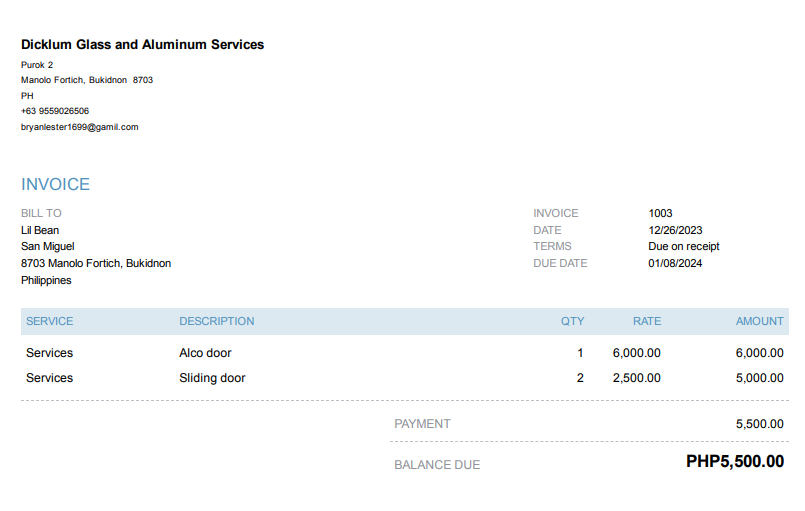Click the blue INVOICE title
Screen dimensions: 805x511
(x=56, y=185)
